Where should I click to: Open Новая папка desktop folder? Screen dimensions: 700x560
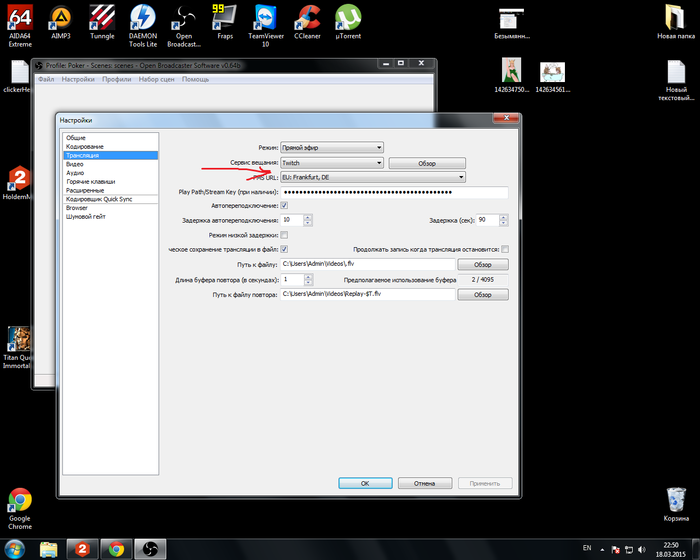676,22
